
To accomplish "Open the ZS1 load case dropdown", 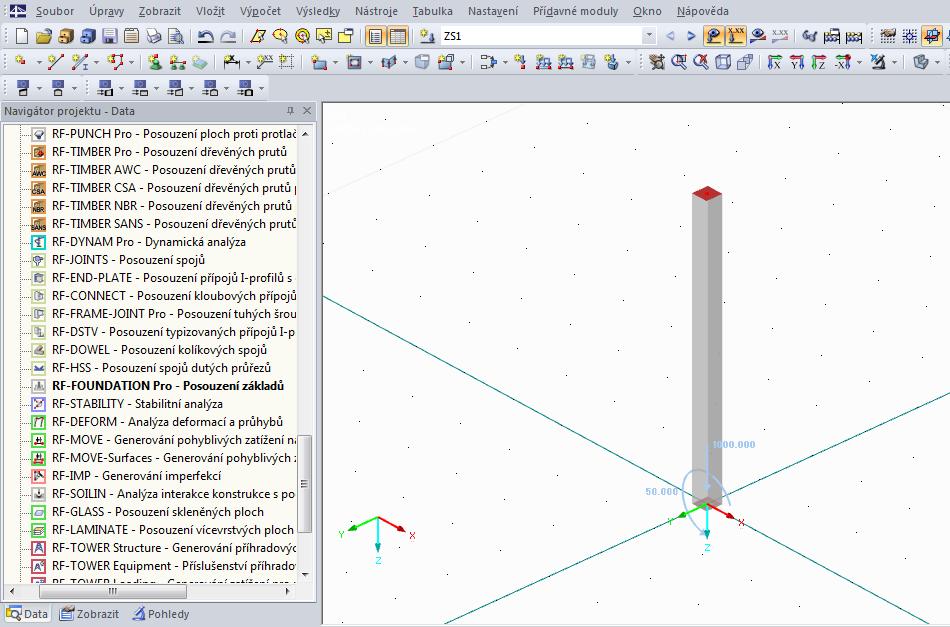I will pyautogui.click(x=649, y=36).
